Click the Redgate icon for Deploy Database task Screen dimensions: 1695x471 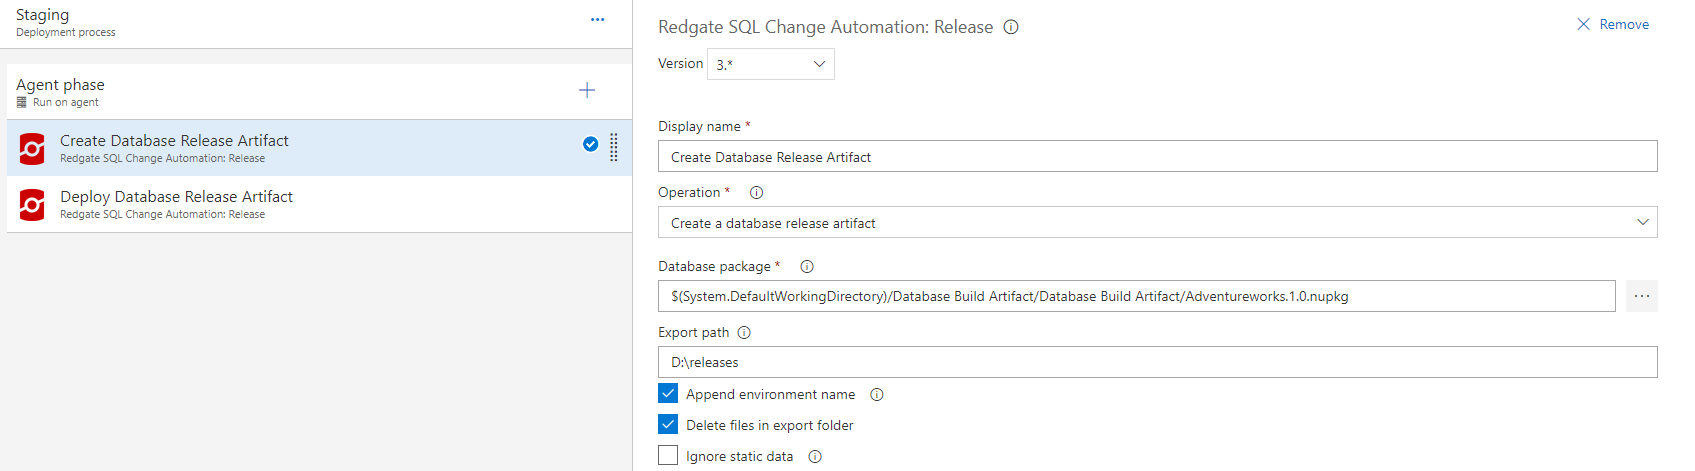point(32,205)
